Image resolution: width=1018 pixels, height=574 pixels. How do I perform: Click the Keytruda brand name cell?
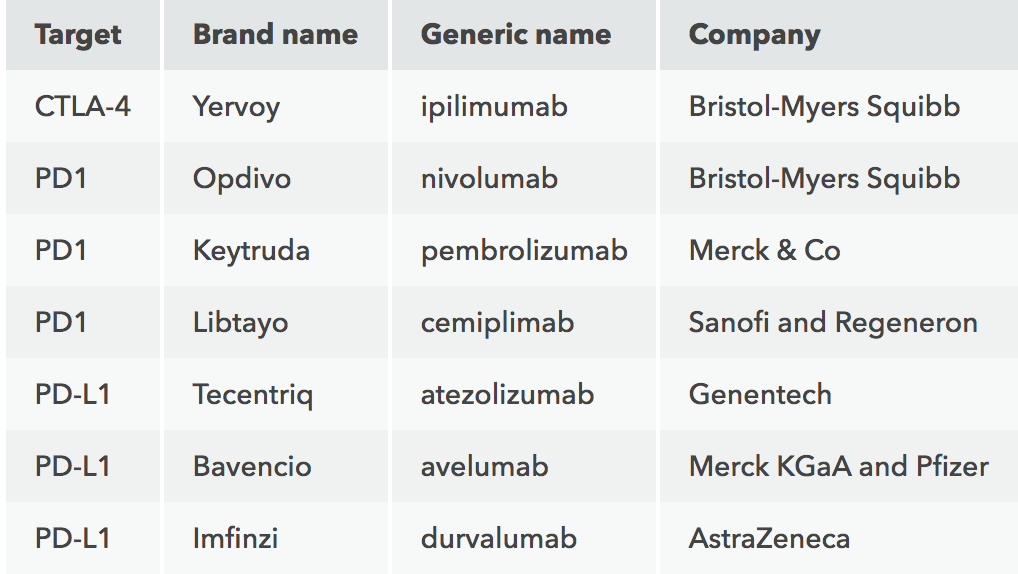pos(251,251)
